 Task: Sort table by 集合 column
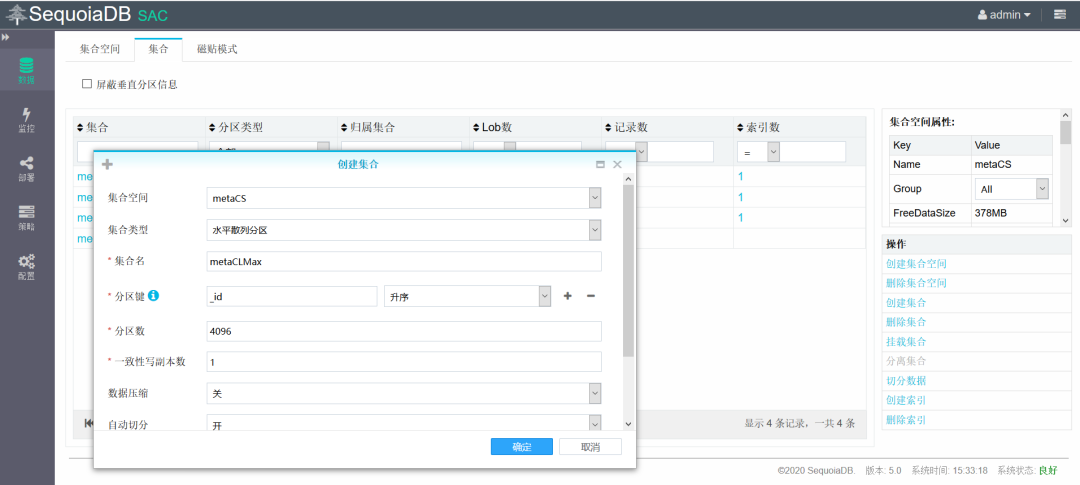click(93, 127)
